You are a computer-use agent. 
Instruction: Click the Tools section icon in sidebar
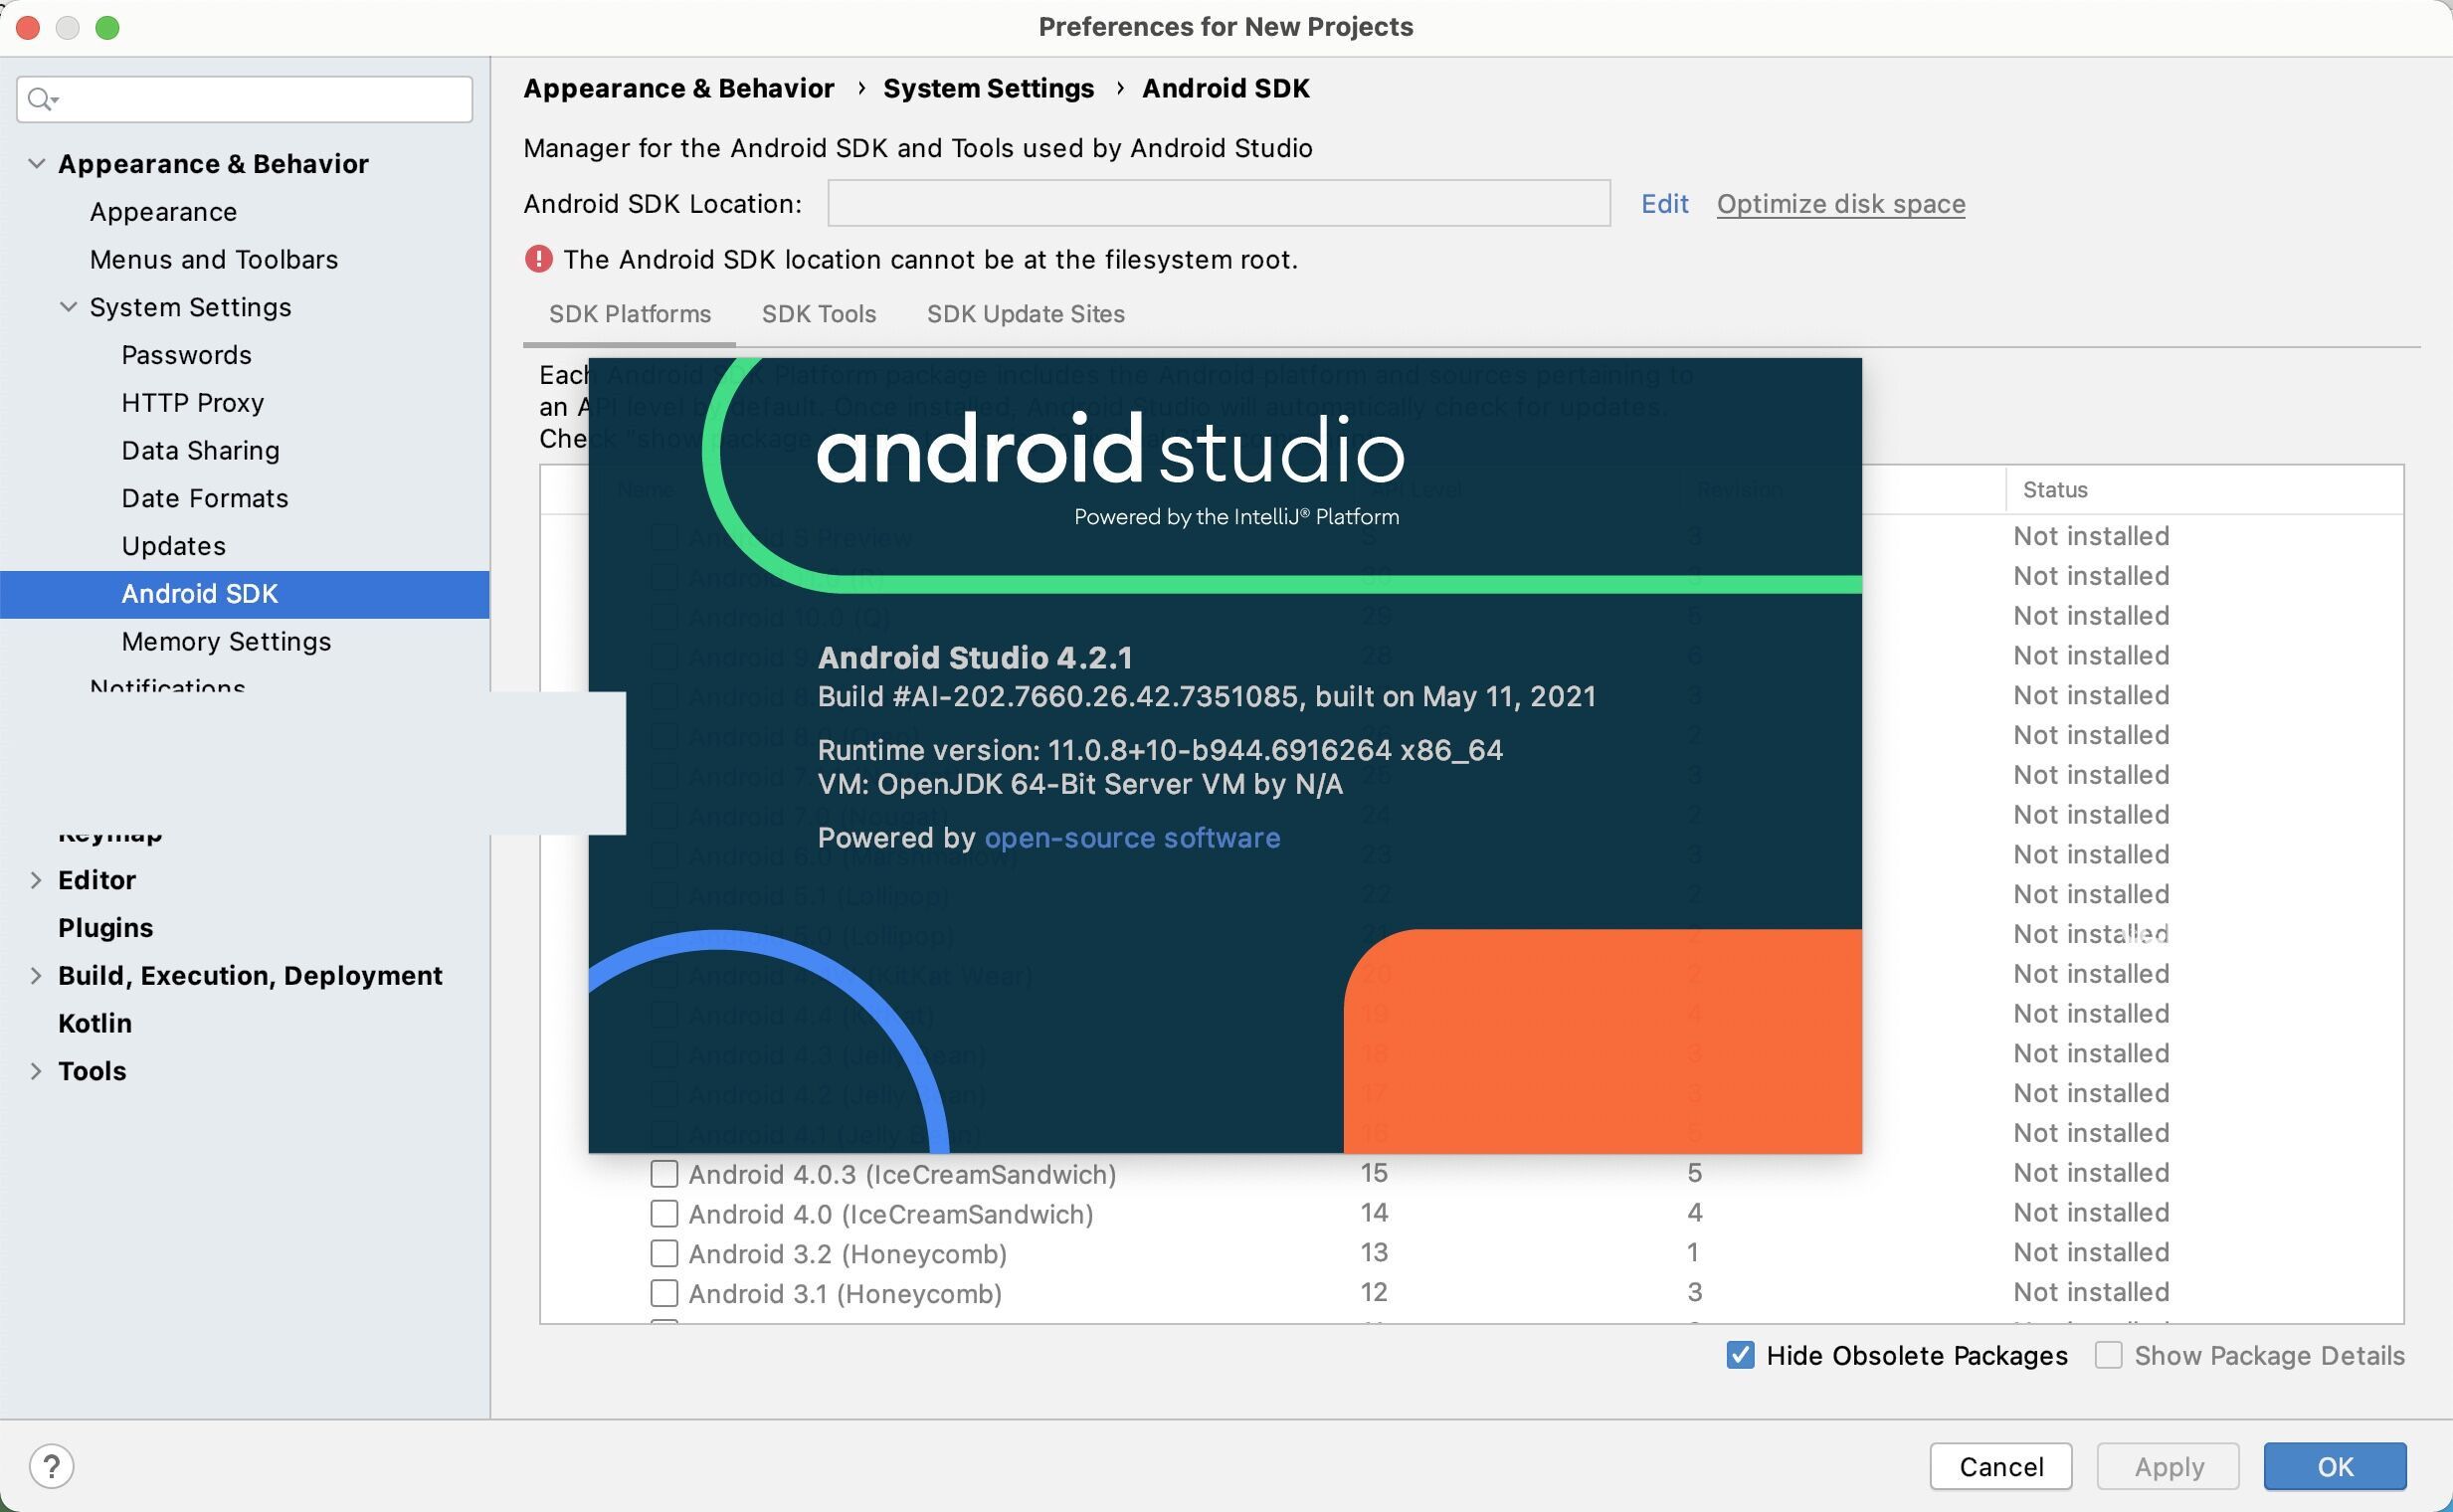[35, 1070]
